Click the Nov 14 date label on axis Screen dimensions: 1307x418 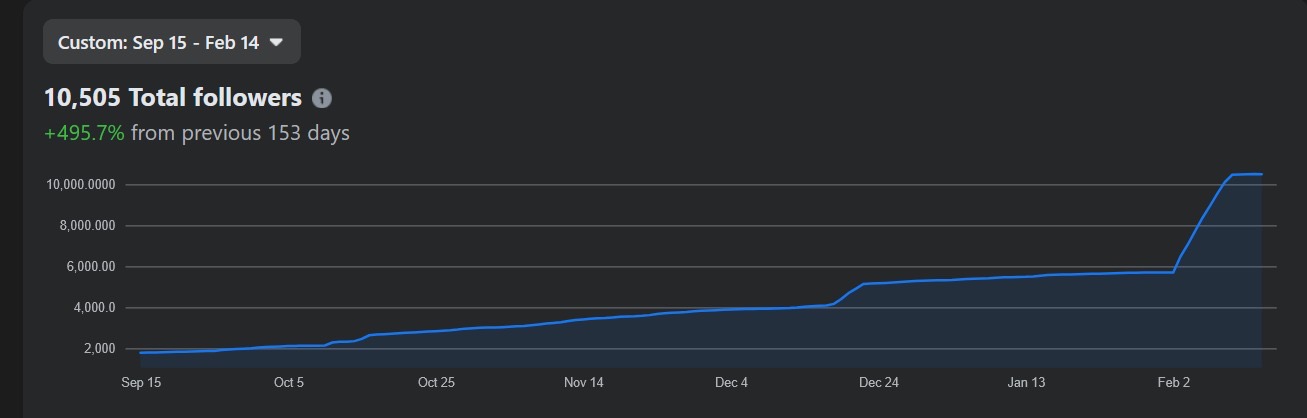[584, 382]
